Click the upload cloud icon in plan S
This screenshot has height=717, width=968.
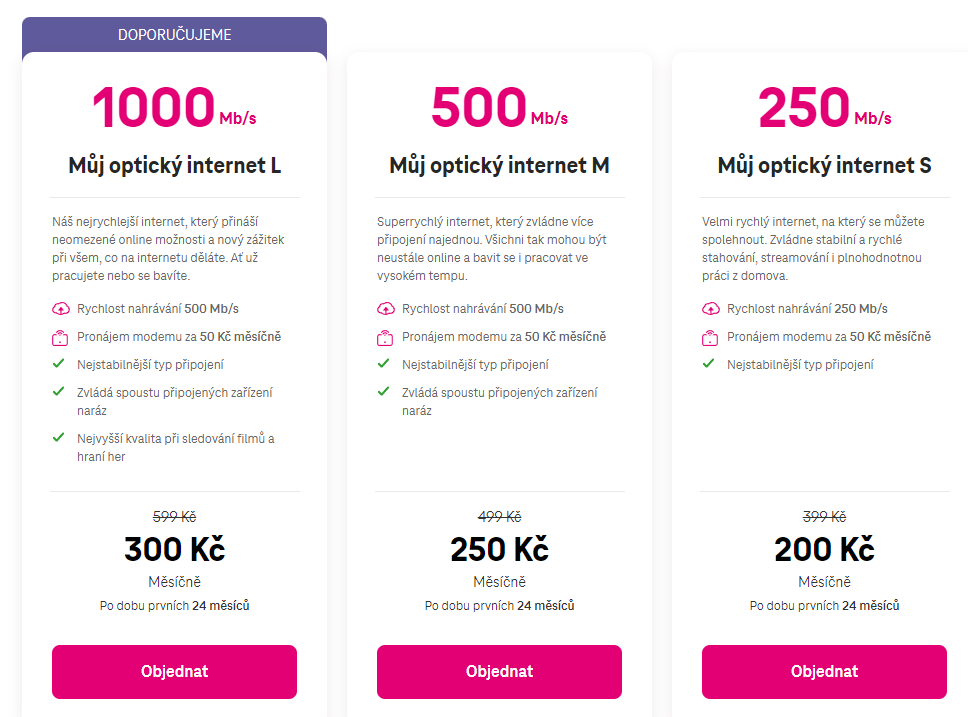pyautogui.click(x=711, y=309)
